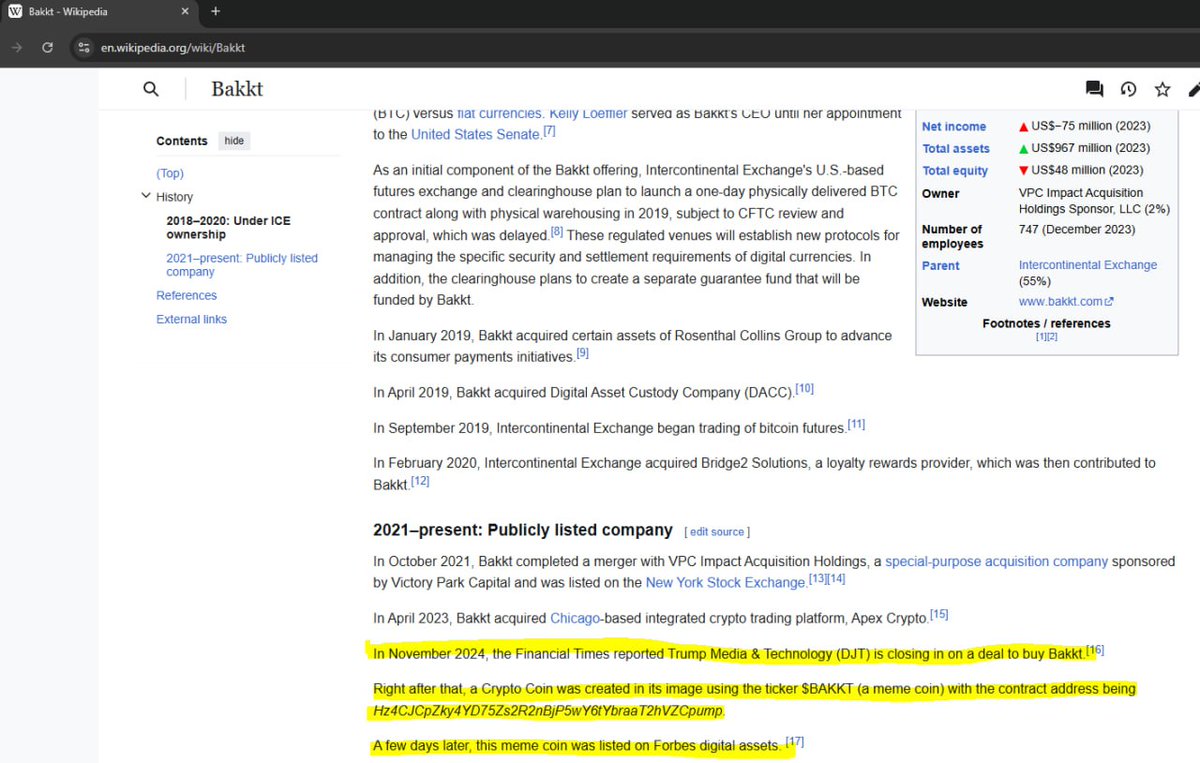Go to 2018–2020: Under ICE ownership
Screen dimensions: 1200x763
(x=228, y=227)
